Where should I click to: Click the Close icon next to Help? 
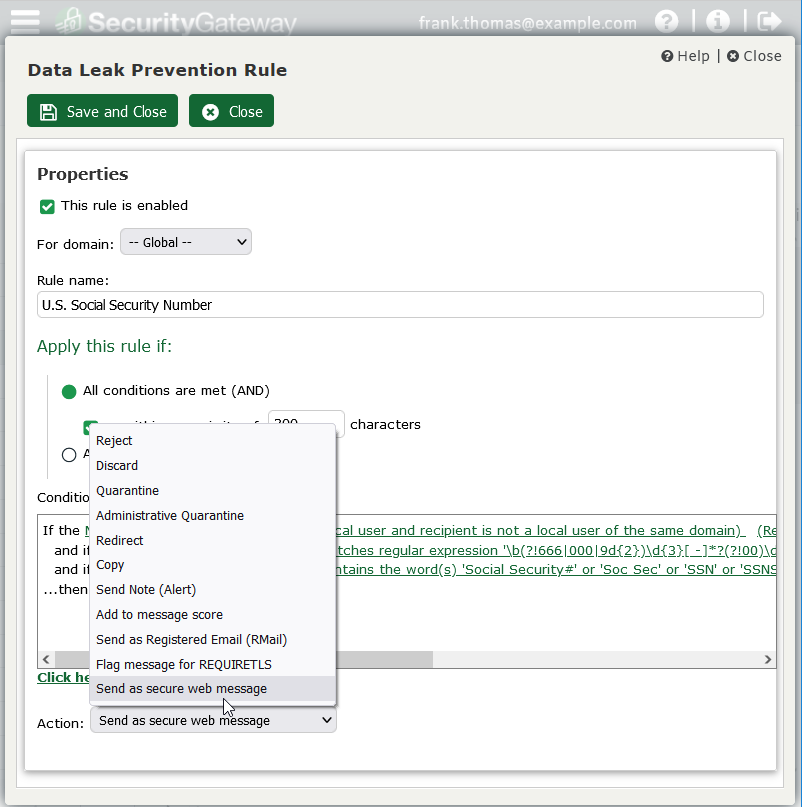pyautogui.click(x=753, y=56)
